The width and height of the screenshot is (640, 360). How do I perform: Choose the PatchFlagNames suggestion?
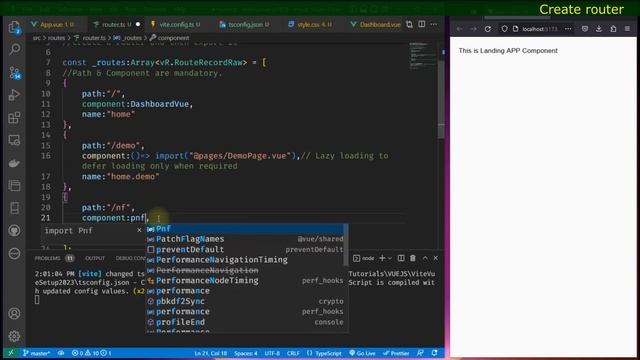pyautogui.click(x=246, y=239)
